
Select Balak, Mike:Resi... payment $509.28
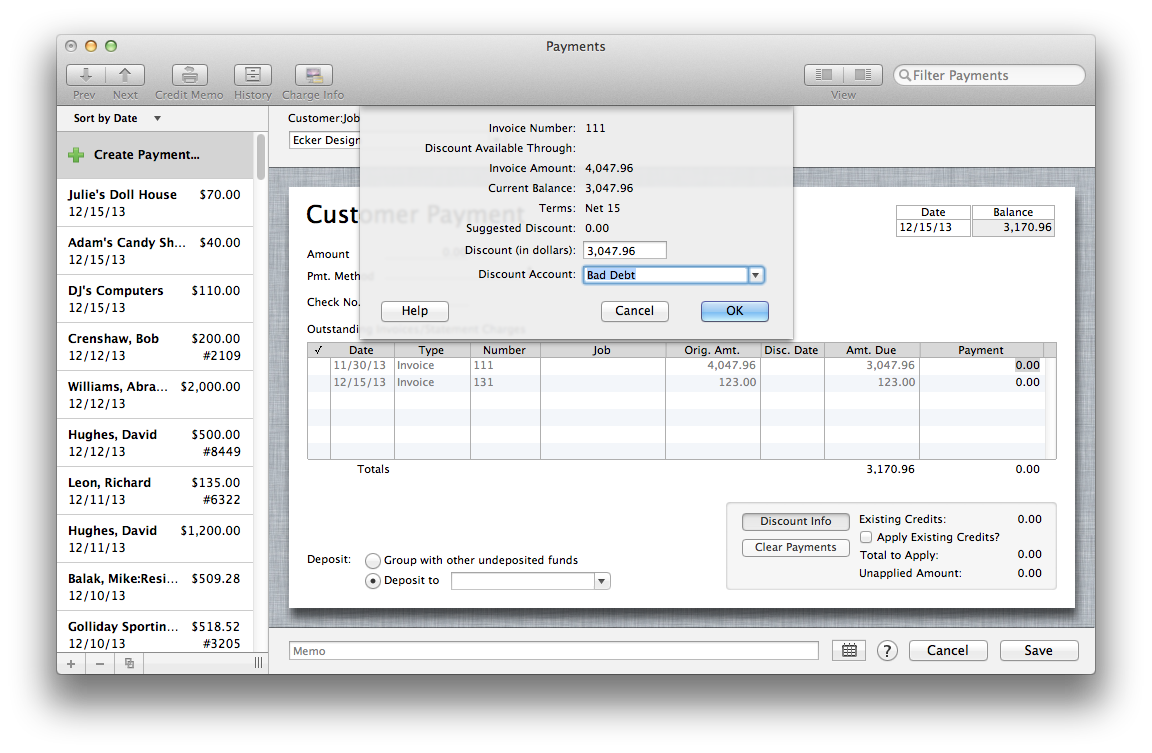click(x=155, y=587)
